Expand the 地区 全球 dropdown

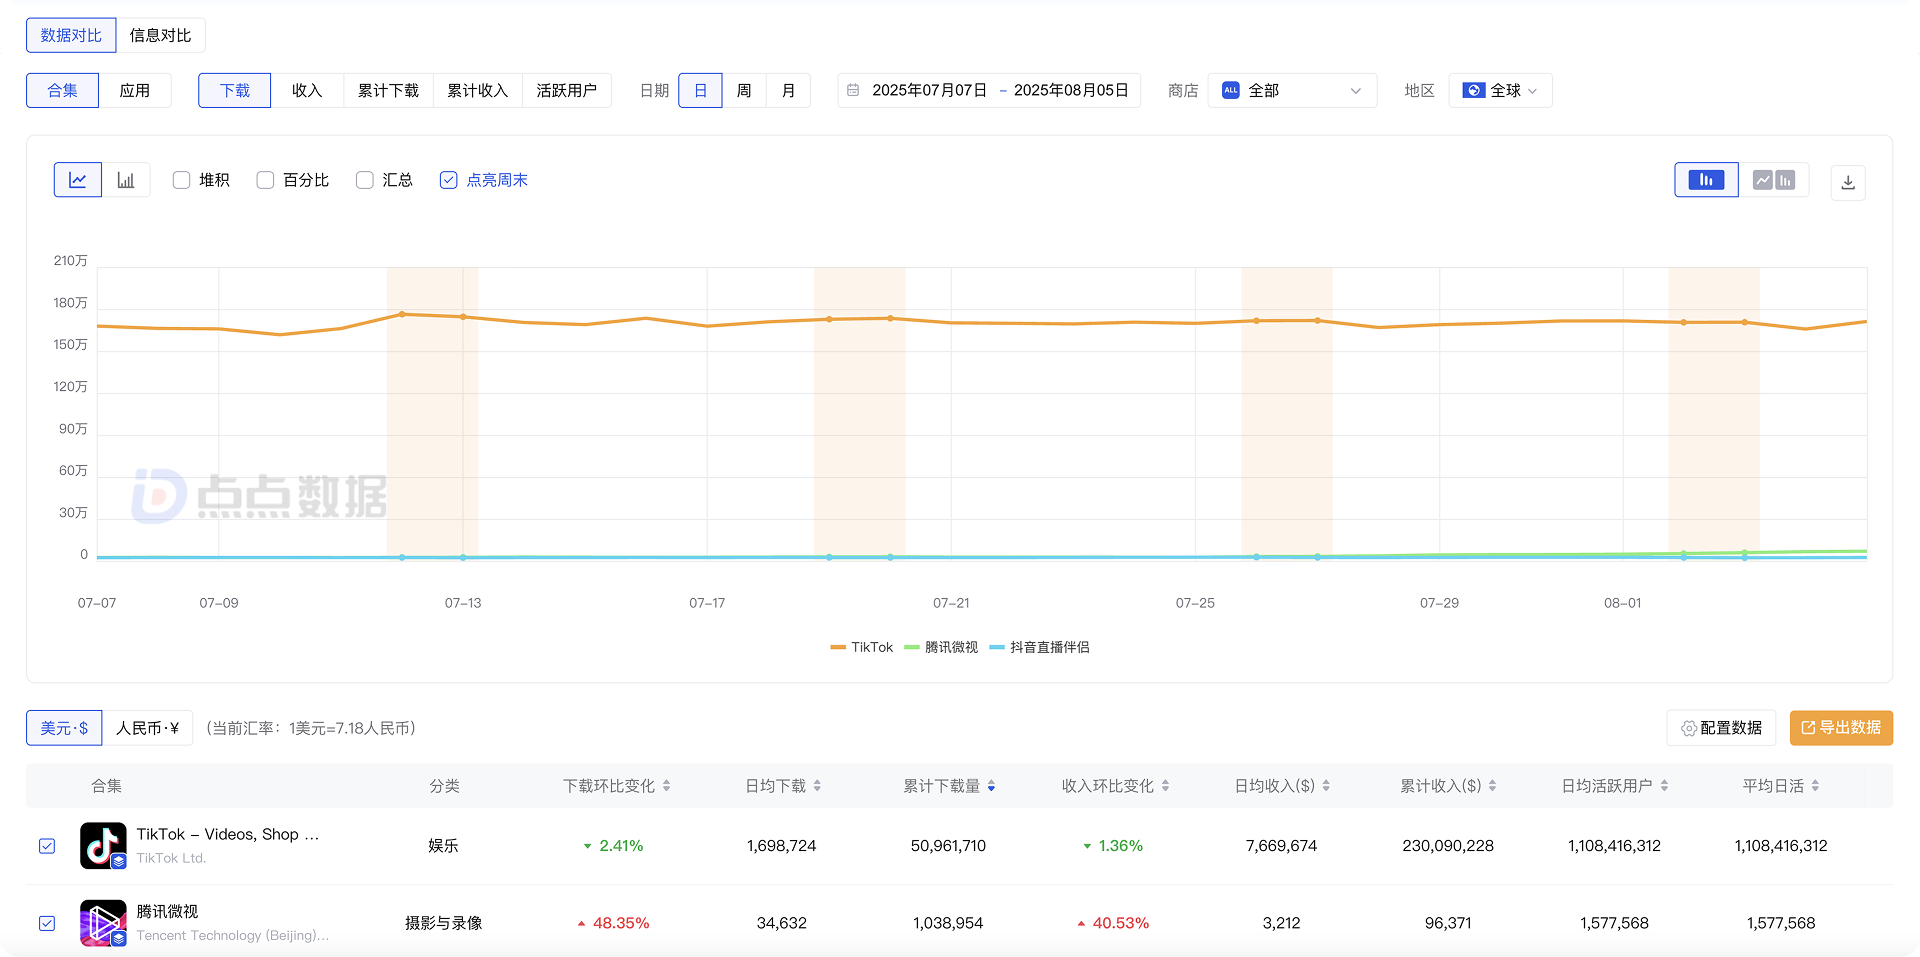tap(1500, 91)
